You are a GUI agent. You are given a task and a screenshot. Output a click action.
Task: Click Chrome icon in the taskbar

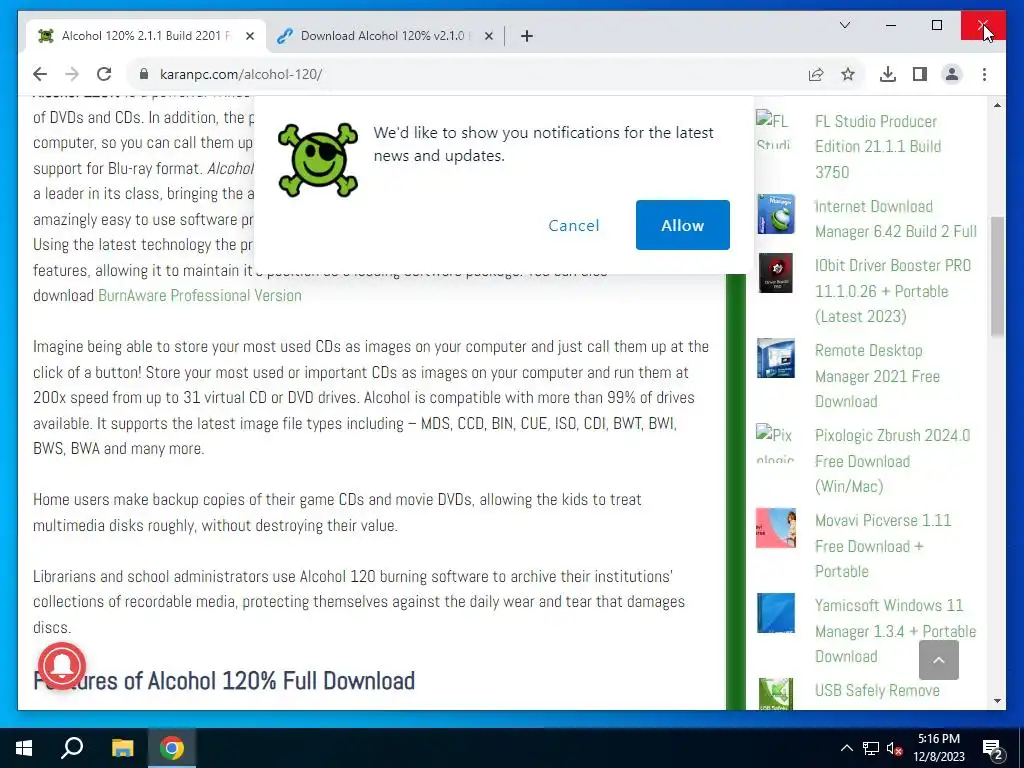(172, 748)
